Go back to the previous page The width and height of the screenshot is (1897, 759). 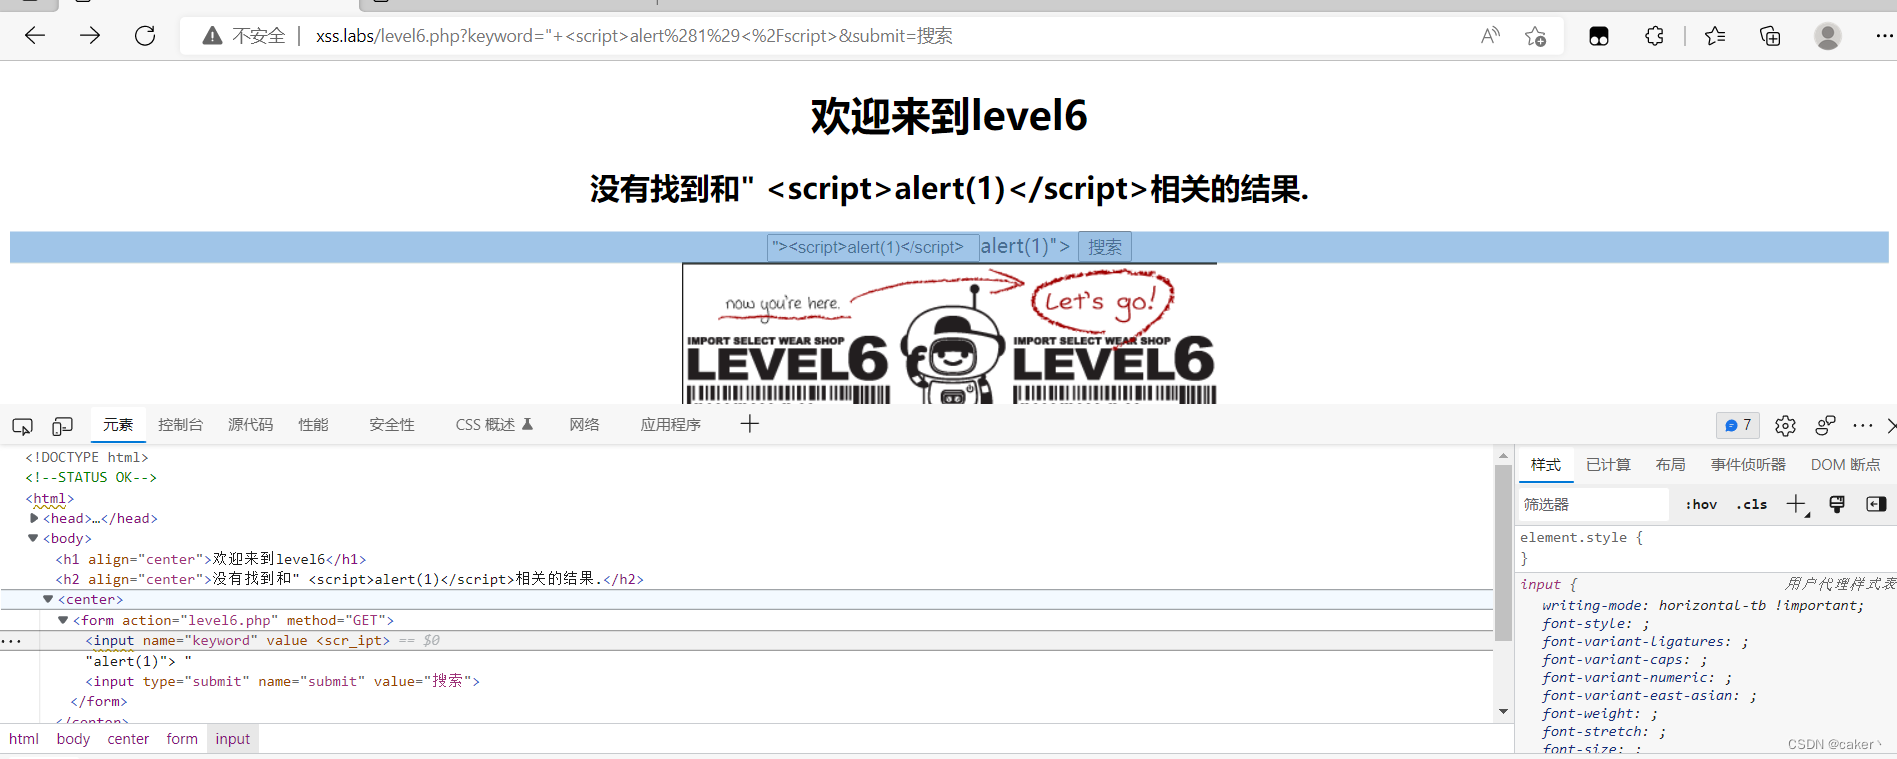35,36
